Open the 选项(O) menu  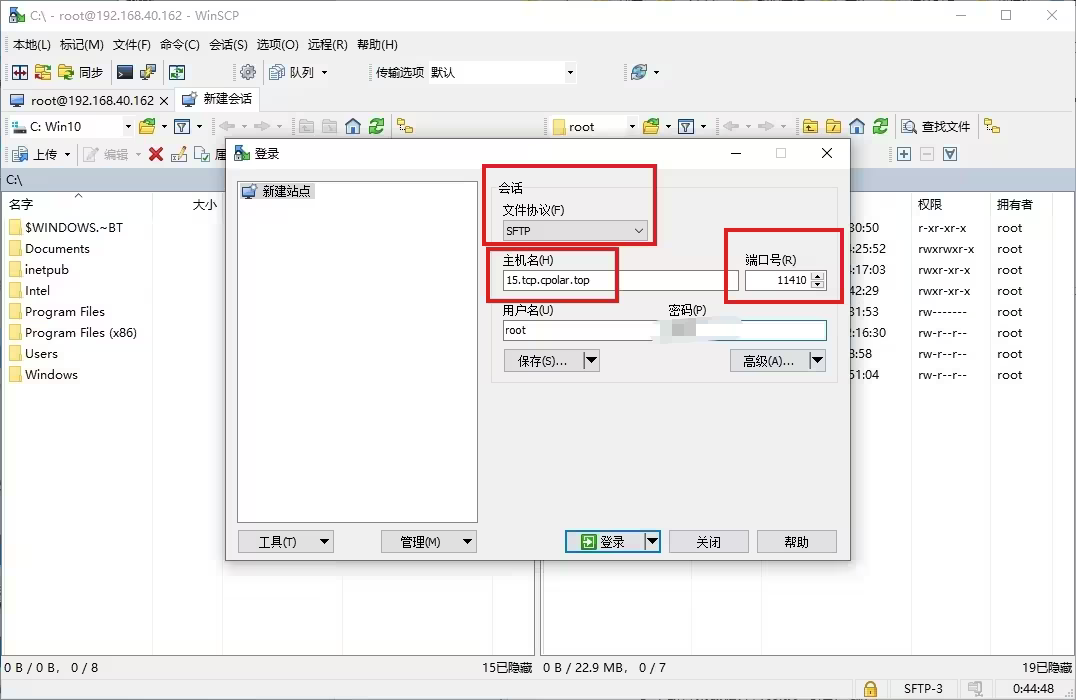click(278, 45)
